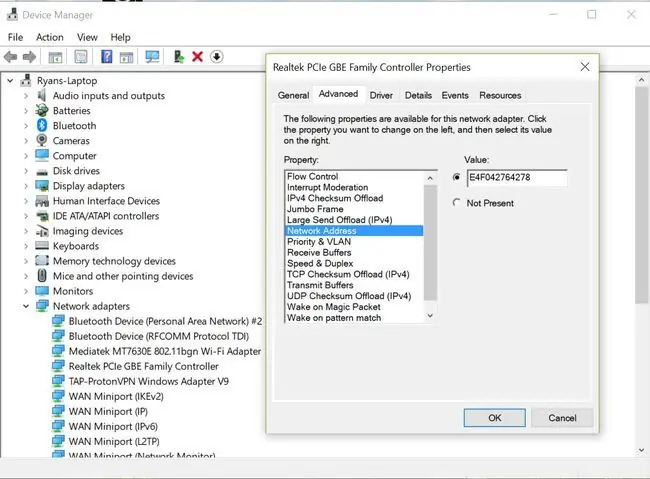Open the File menu
Image resolution: width=650 pixels, height=479 pixels.
[x=15, y=37]
